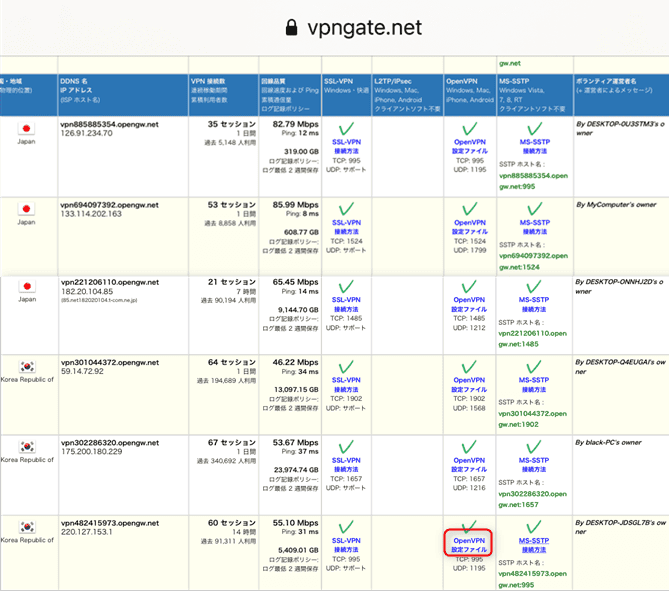The height and width of the screenshot is (591, 669).
Task: Click SSL-VPN checkmark in vpn885885354 row
Action: click(346, 128)
